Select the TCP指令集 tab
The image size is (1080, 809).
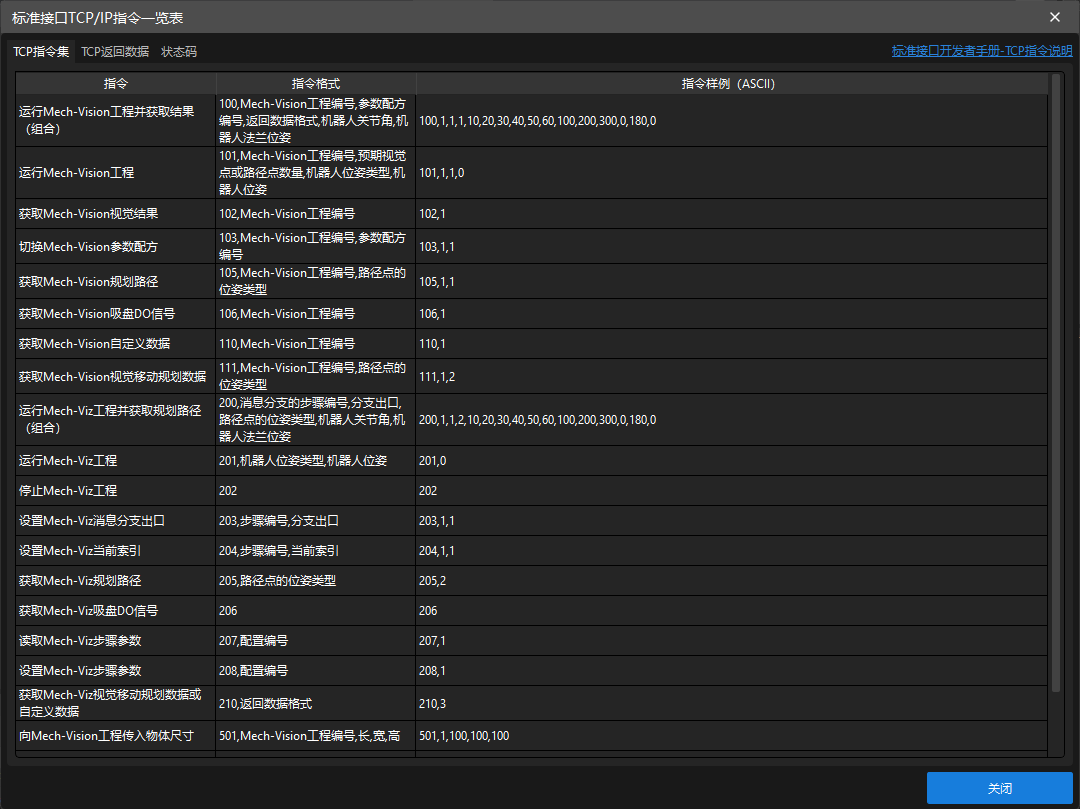pyautogui.click(x=42, y=51)
